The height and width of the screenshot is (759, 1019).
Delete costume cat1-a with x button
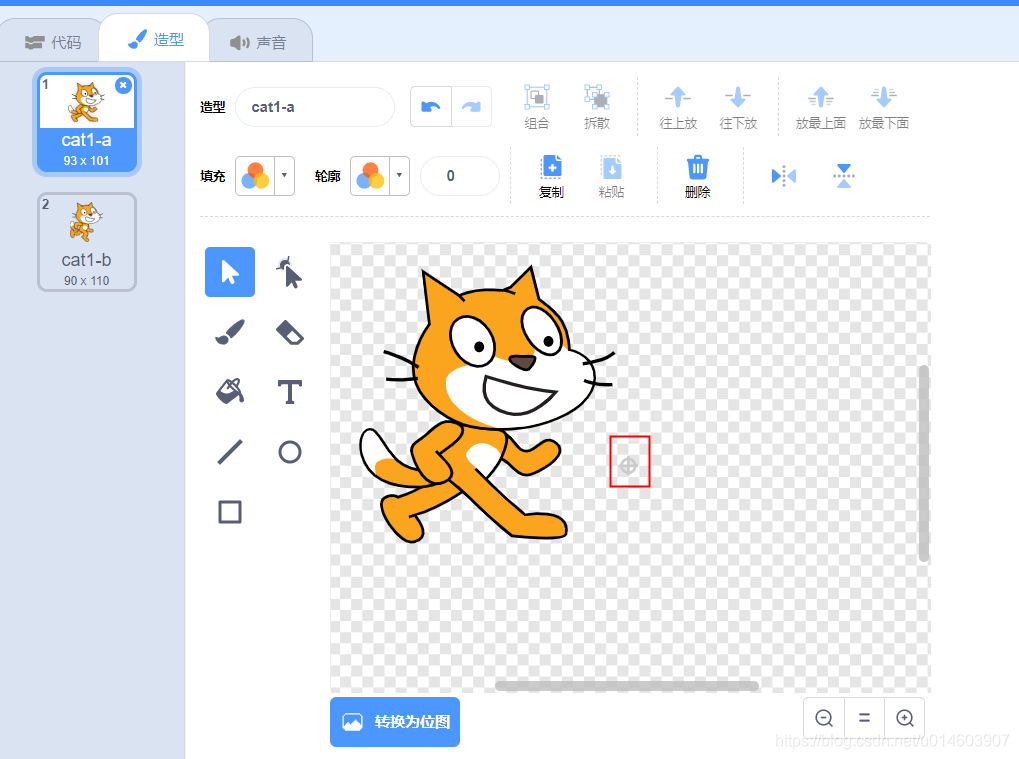pyautogui.click(x=123, y=85)
